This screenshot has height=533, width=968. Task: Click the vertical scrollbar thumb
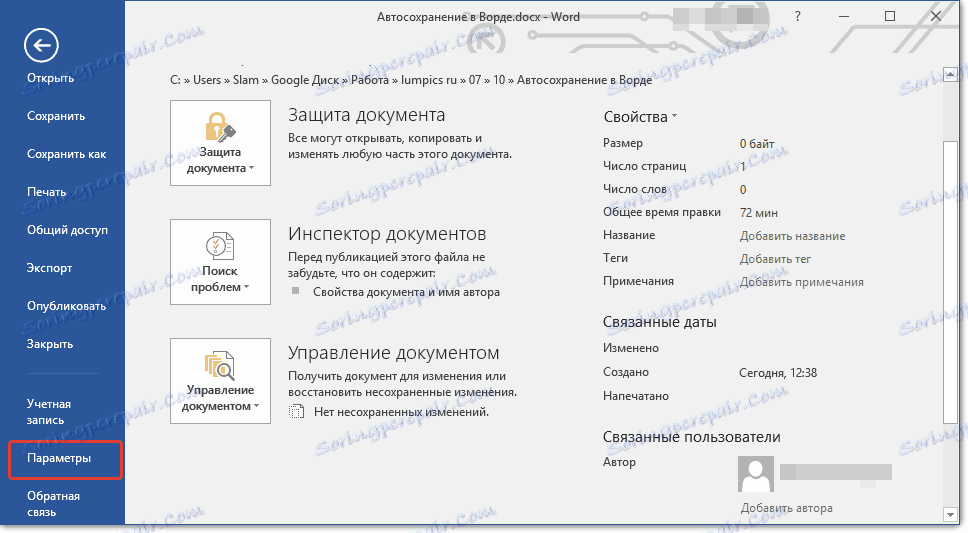[x=950, y=282]
